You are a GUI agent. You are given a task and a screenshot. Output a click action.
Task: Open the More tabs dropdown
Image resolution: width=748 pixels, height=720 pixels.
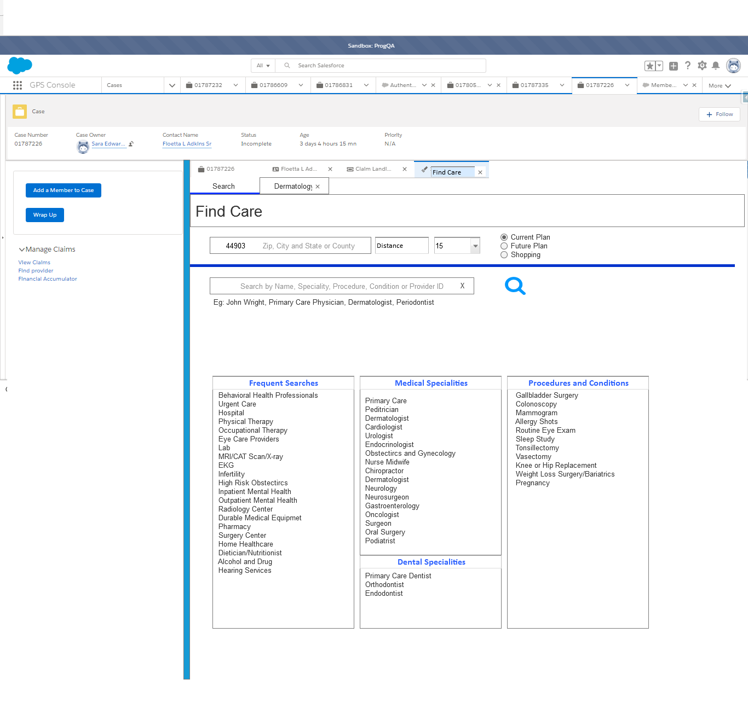point(720,86)
